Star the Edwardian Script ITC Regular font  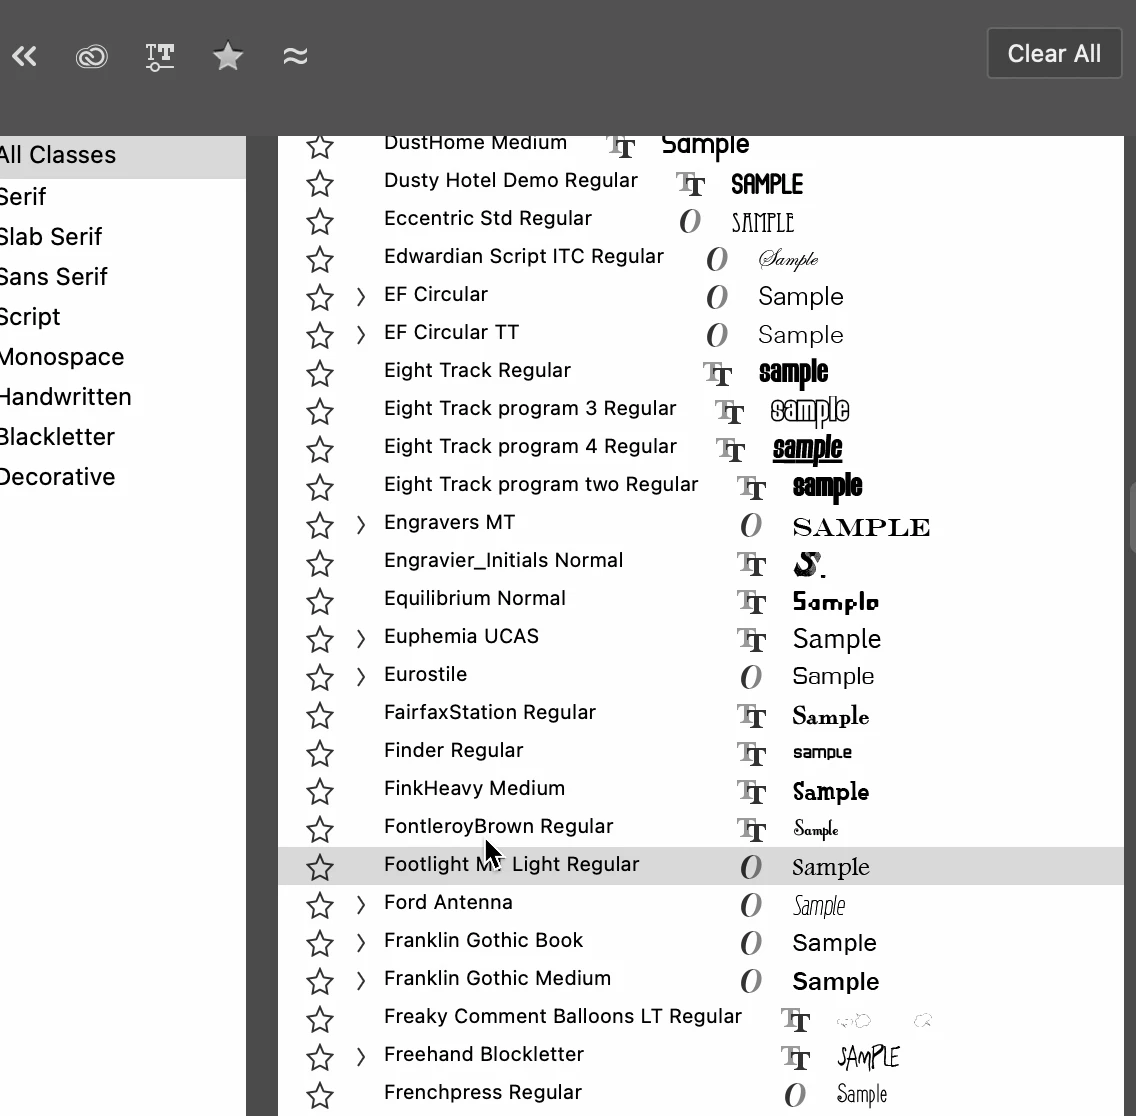(x=320, y=259)
